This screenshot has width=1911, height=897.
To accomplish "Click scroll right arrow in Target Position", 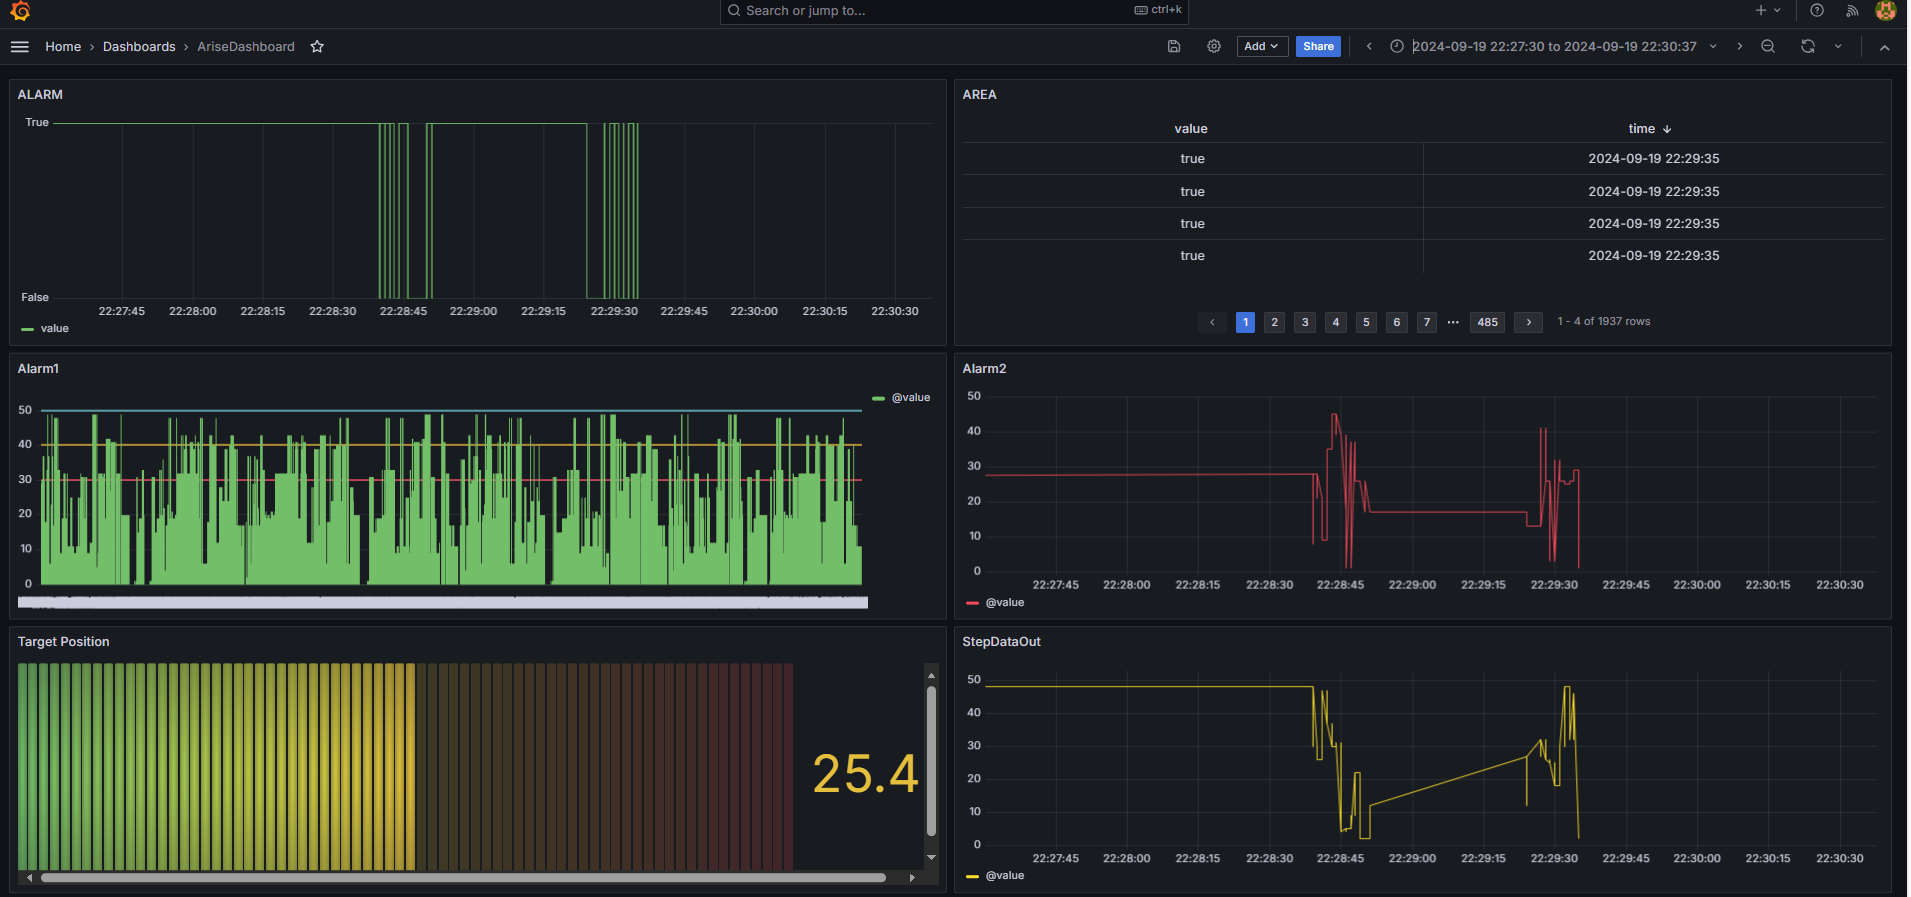I will (911, 878).
